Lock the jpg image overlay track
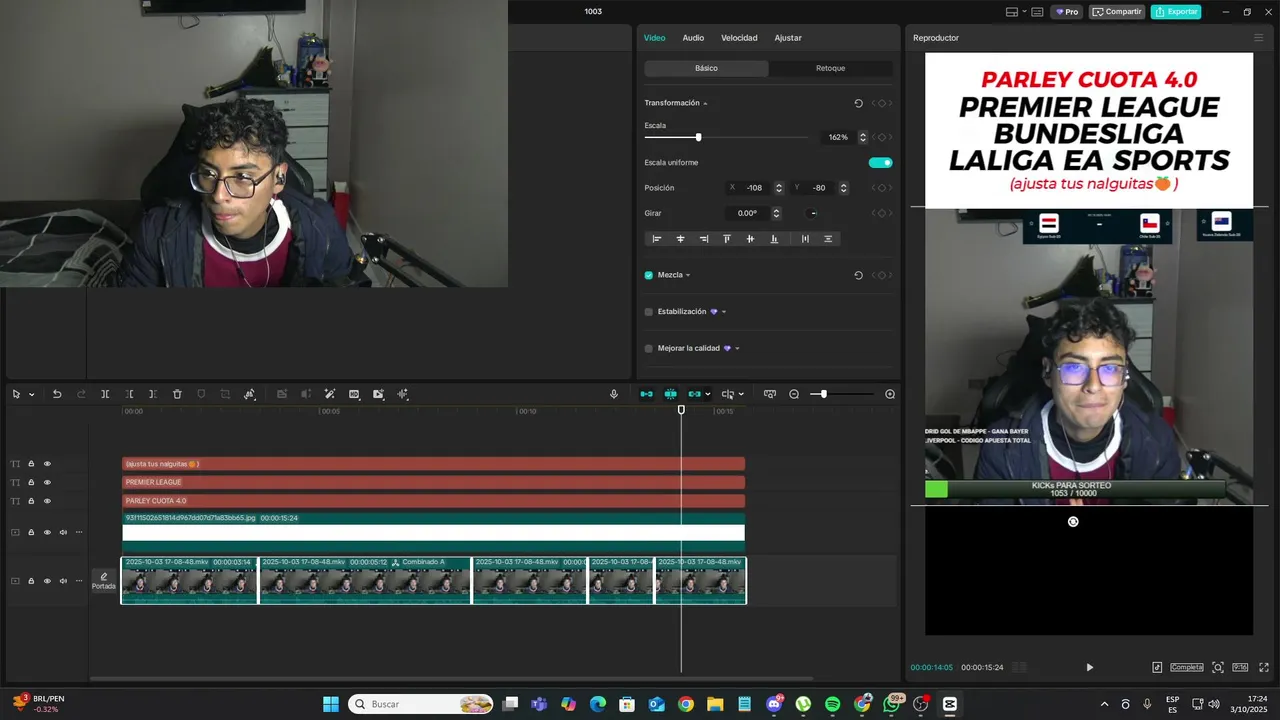 pyautogui.click(x=31, y=532)
